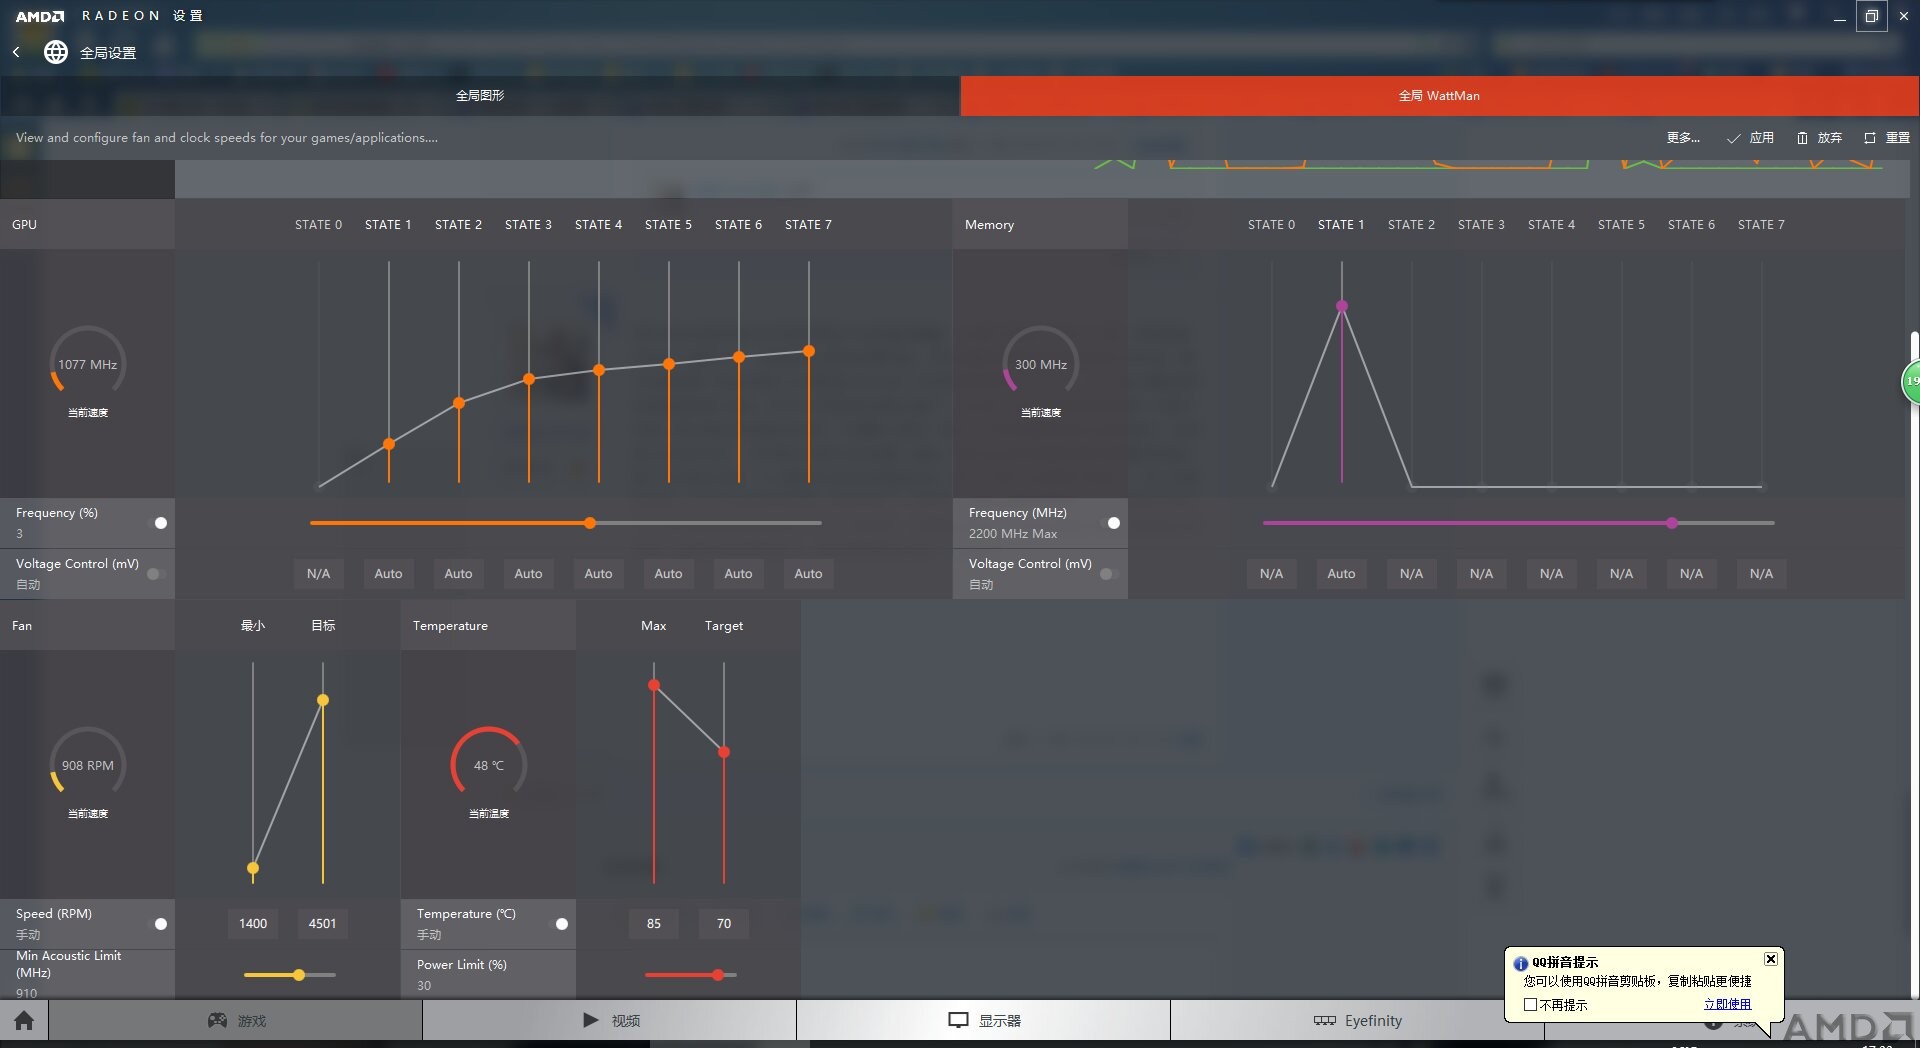Switch to 全局 WattMan tab

coord(1440,96)
